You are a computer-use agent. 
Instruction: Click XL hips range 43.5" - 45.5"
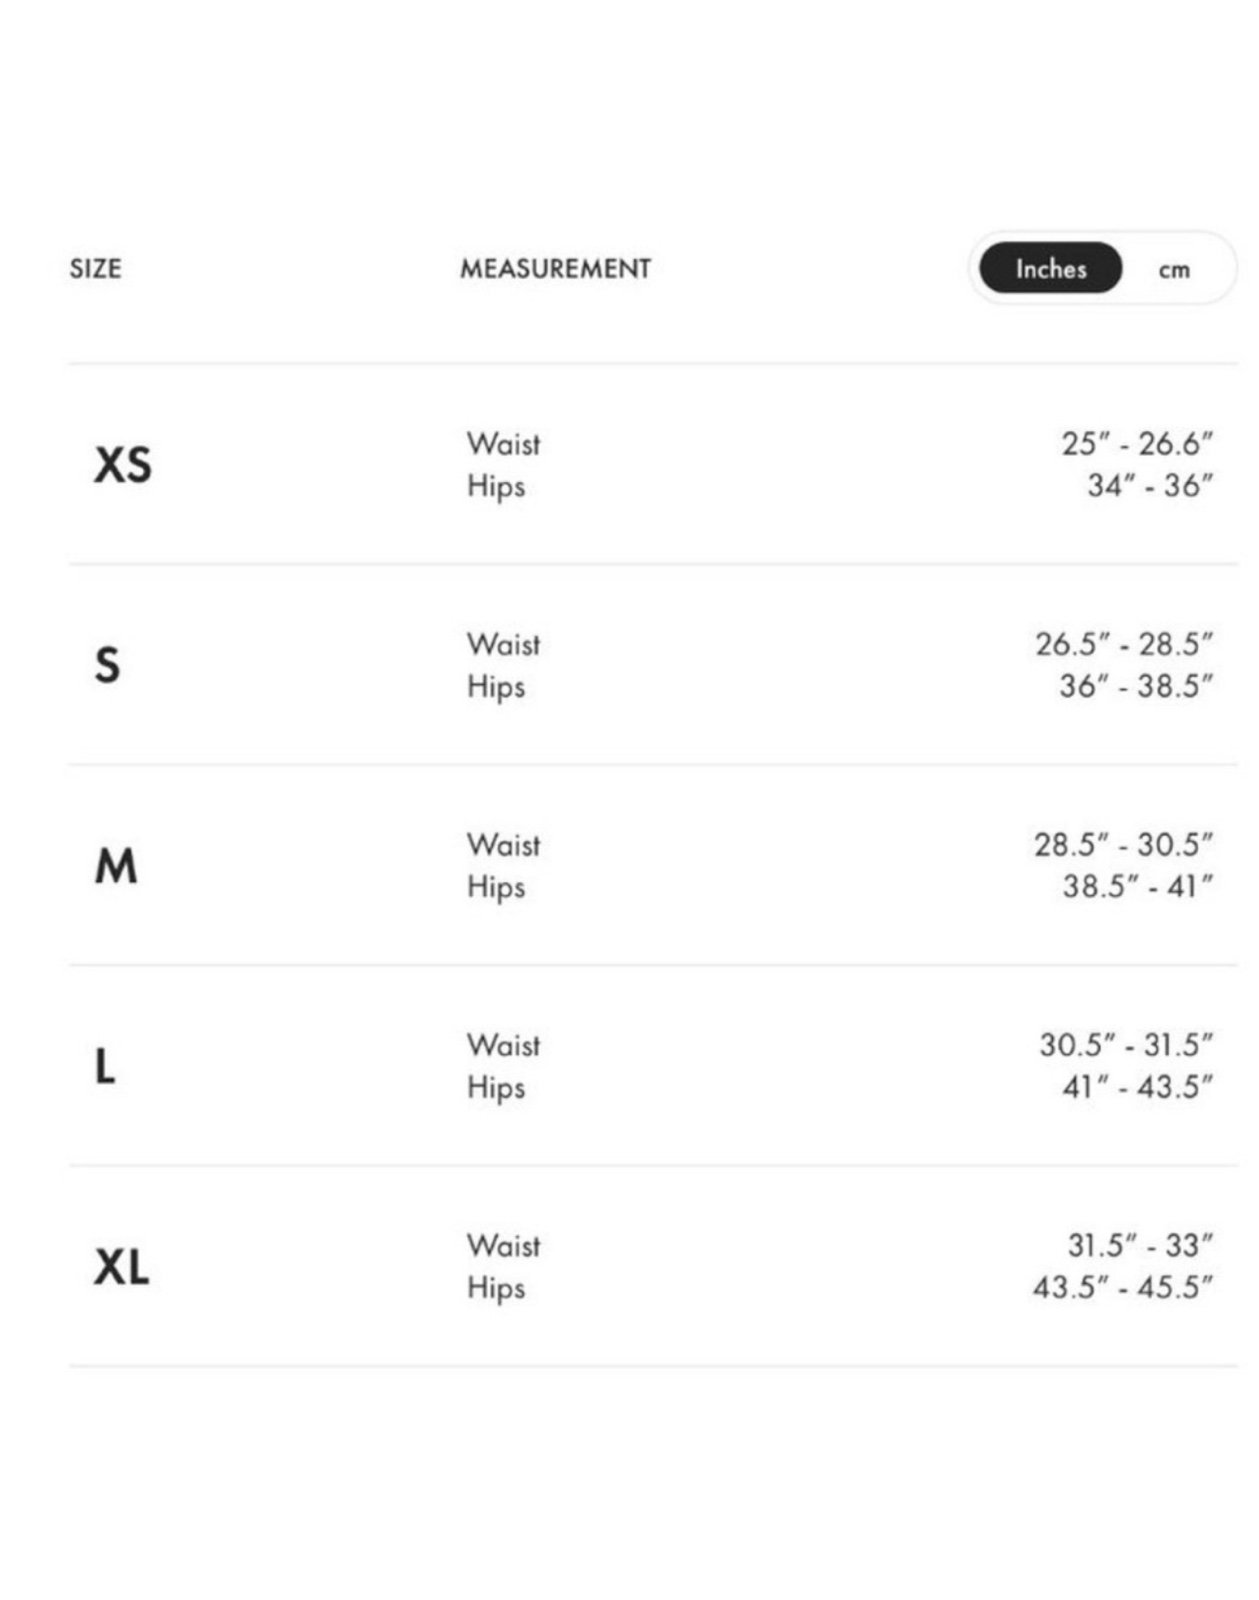click(x=1123, y=1287)
